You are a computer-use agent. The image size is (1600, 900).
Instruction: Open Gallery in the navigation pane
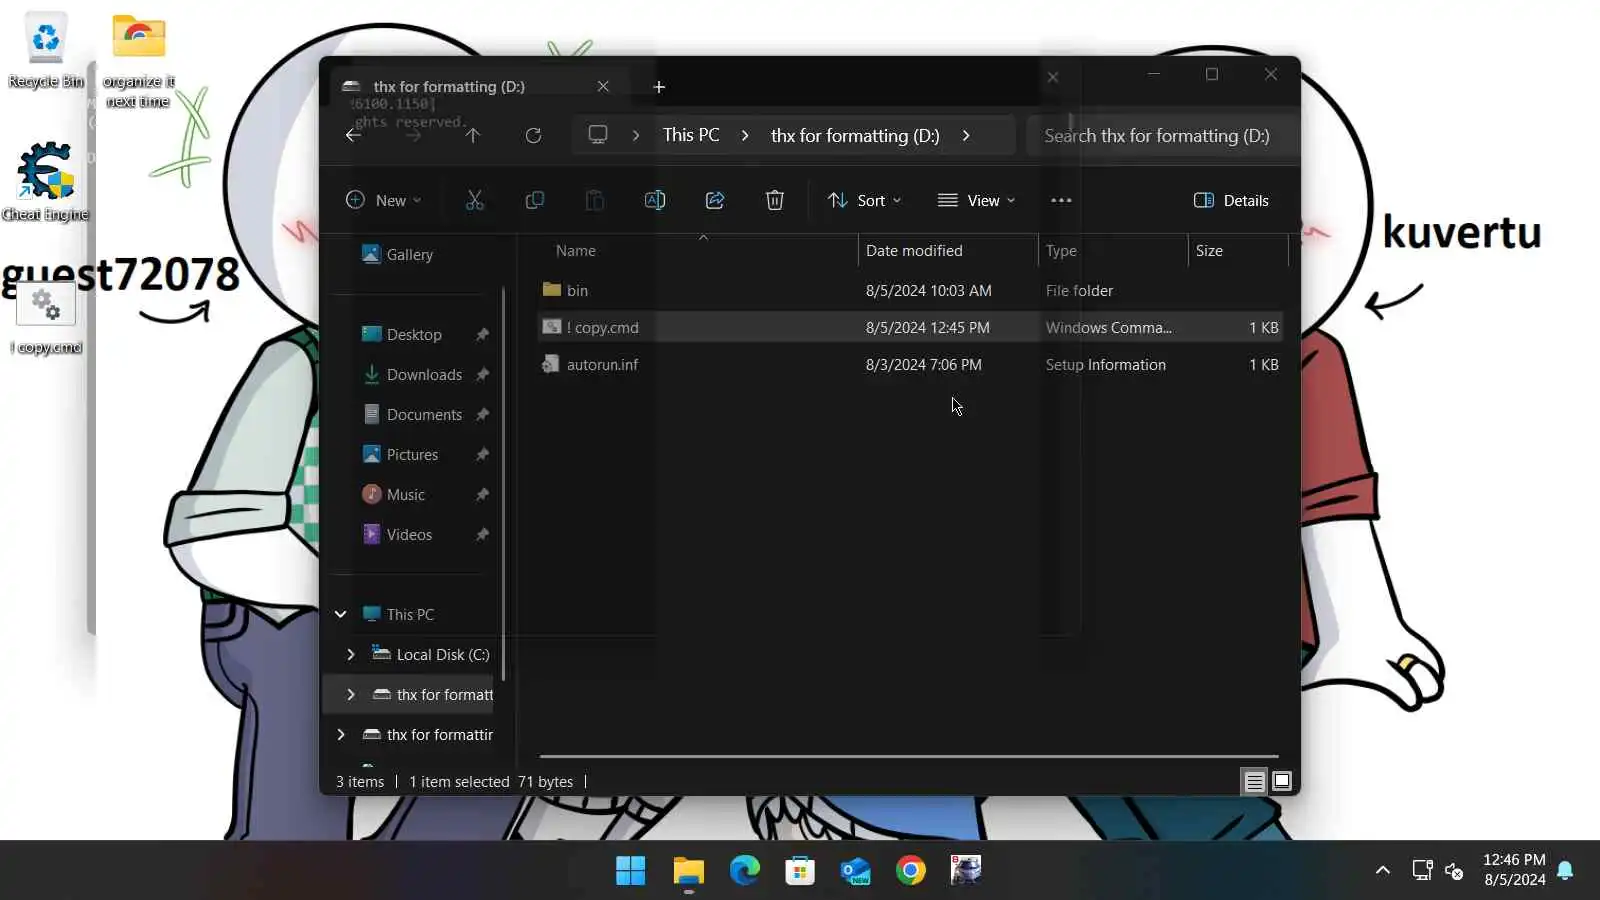click(x=397, y=254)
